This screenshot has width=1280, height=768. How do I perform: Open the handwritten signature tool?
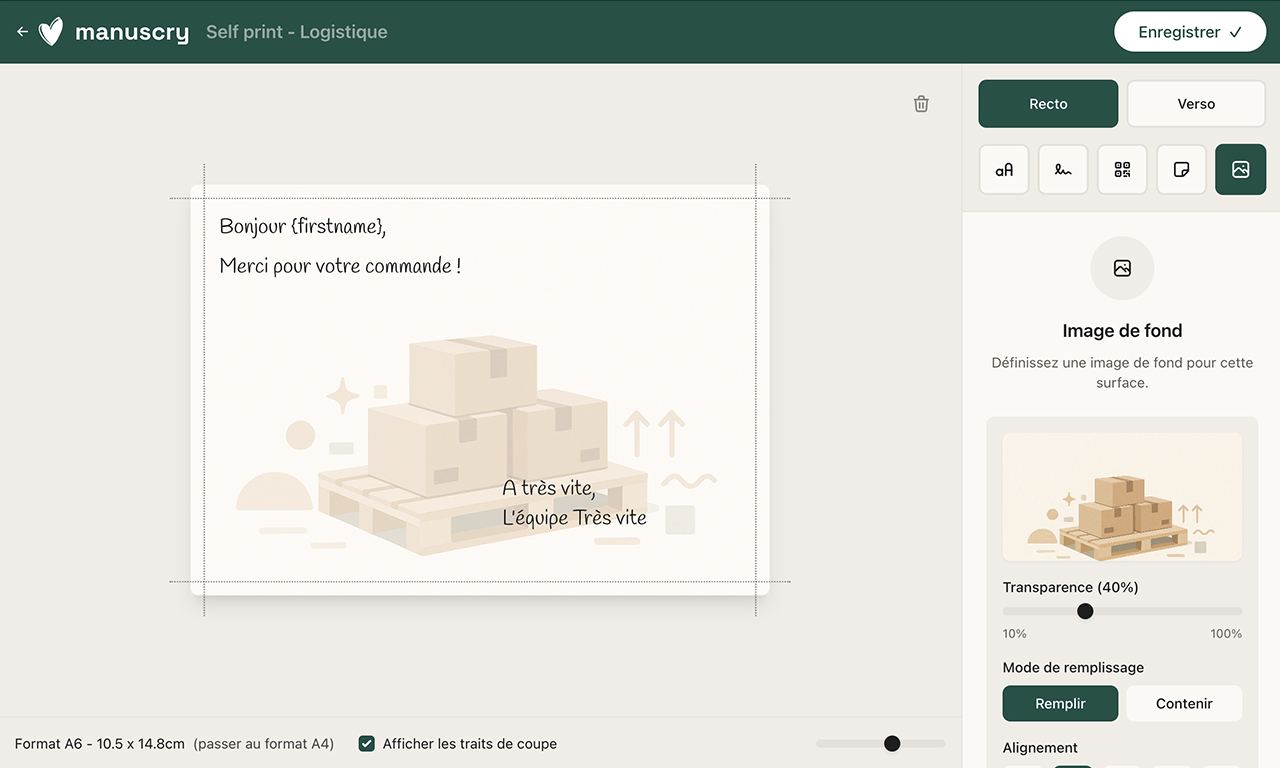tap(1063, 169)
